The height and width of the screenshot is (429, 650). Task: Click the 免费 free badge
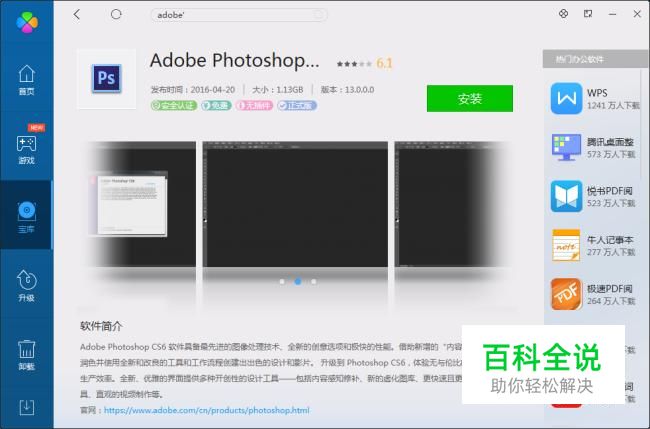pyautogui.click(x=216, y=105)
